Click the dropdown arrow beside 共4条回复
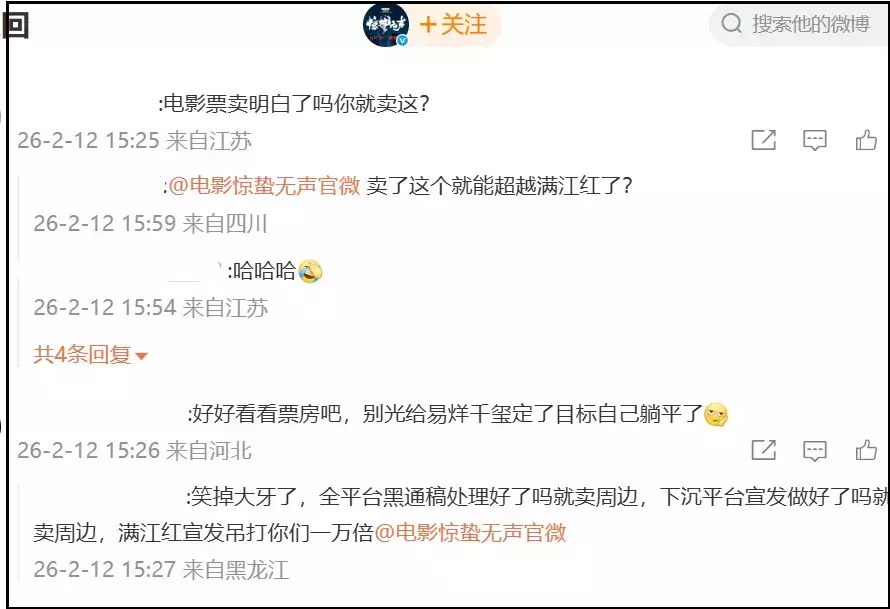890x609 pixels. tap(142, 356)
